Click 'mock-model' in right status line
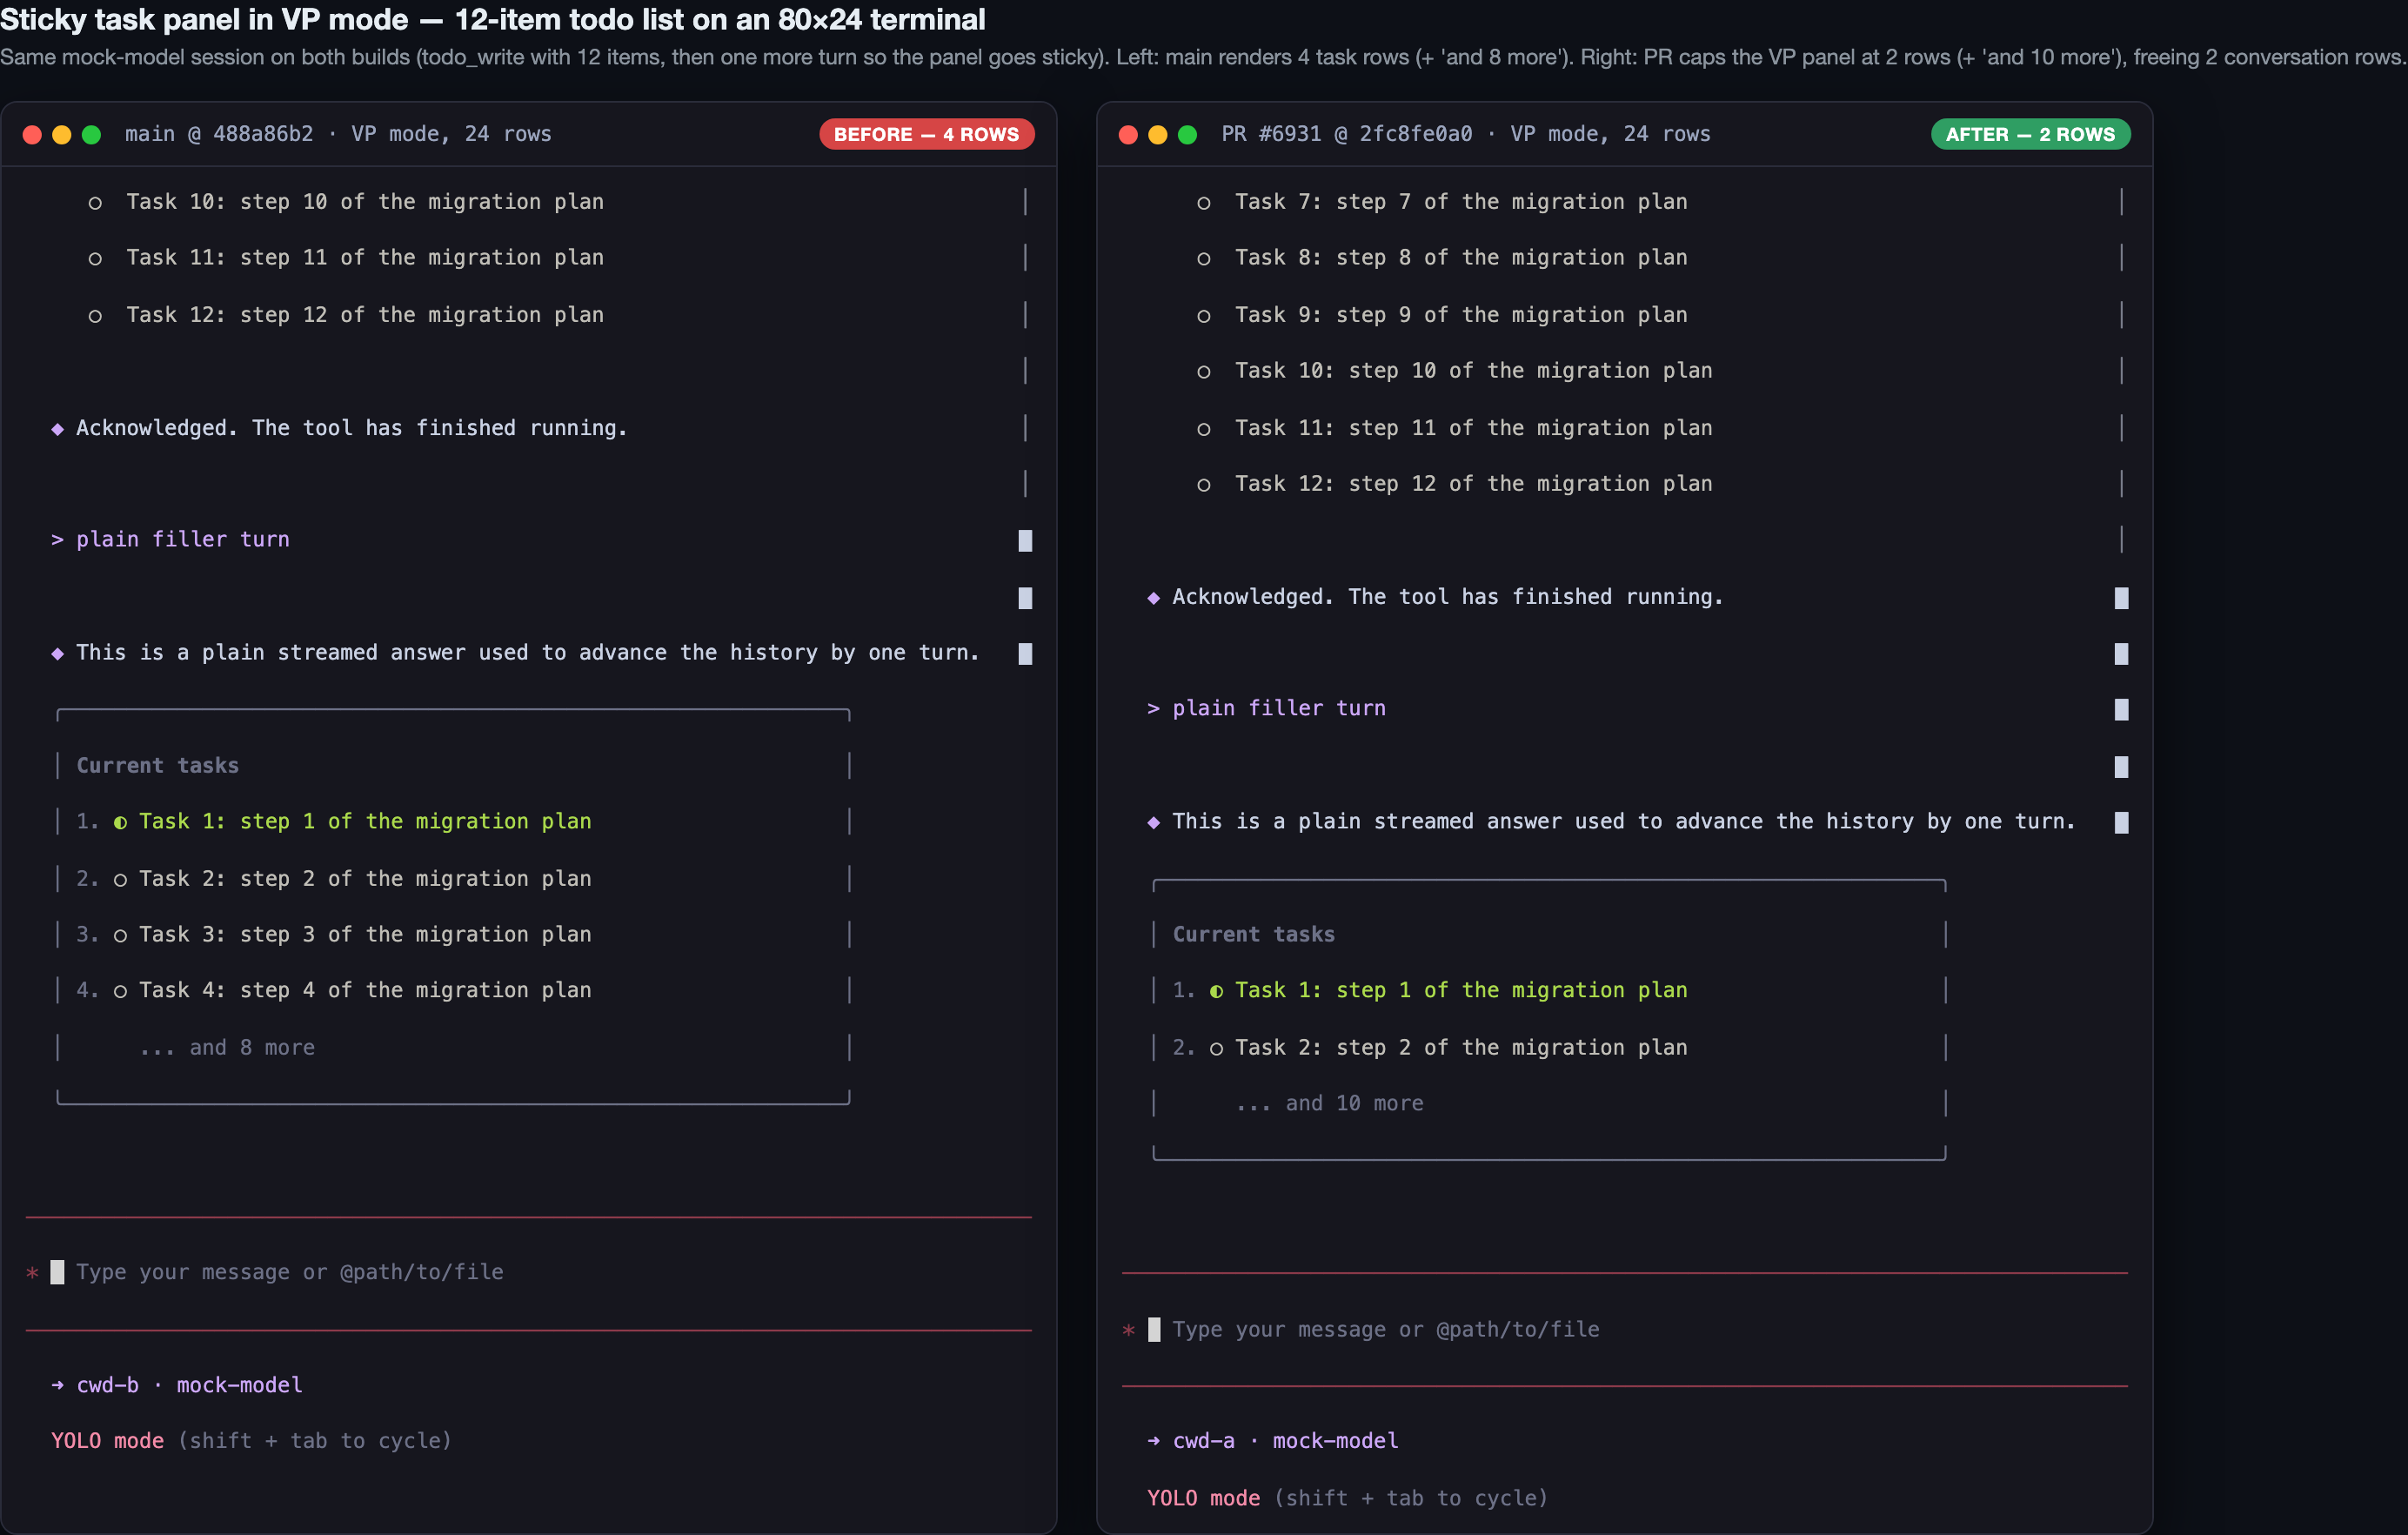 coord(1336,1441)
